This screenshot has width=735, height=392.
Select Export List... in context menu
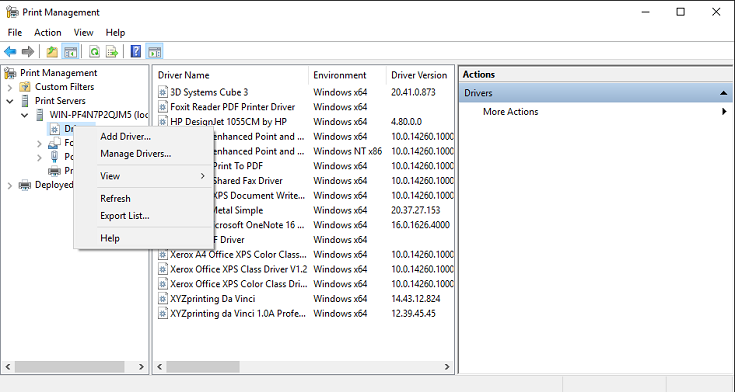click(125, 216)
